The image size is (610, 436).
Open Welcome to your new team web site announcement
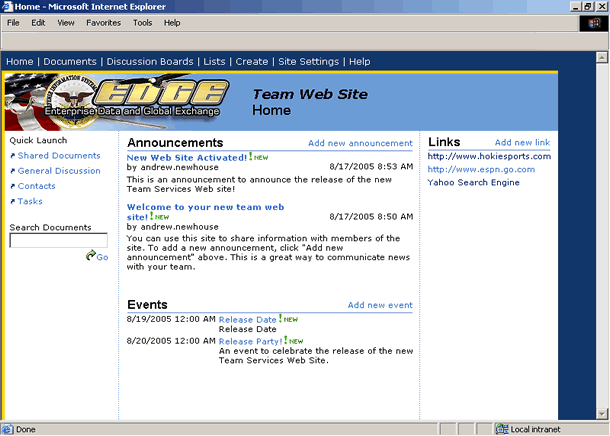coord(205,212)
